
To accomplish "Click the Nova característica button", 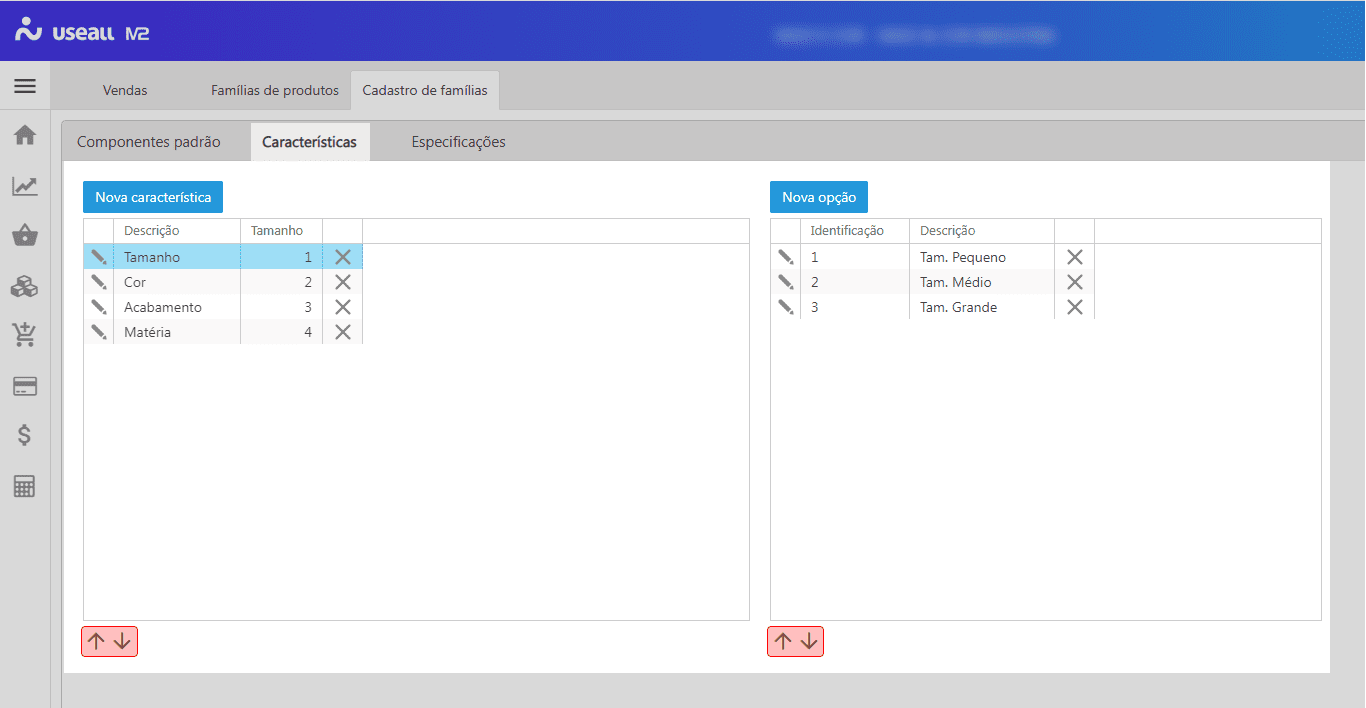I will pyautogui.click(x=153, y=197).
